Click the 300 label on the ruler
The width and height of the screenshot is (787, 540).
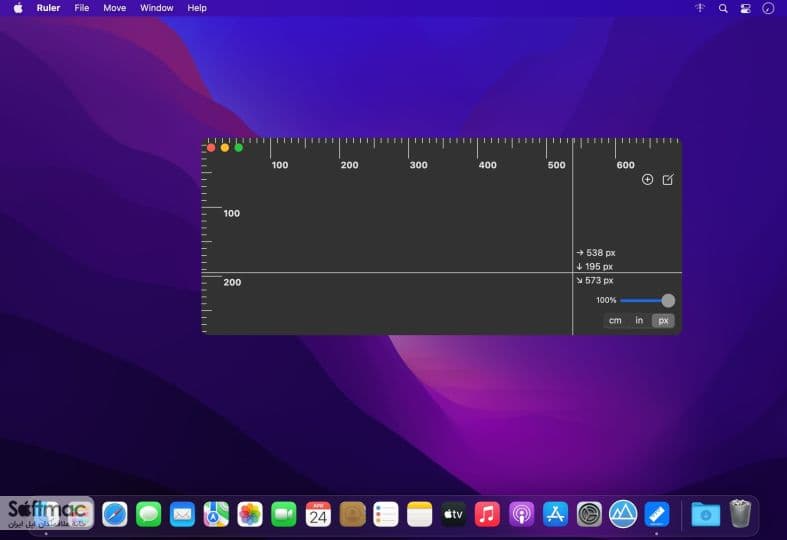click(418, 165)
